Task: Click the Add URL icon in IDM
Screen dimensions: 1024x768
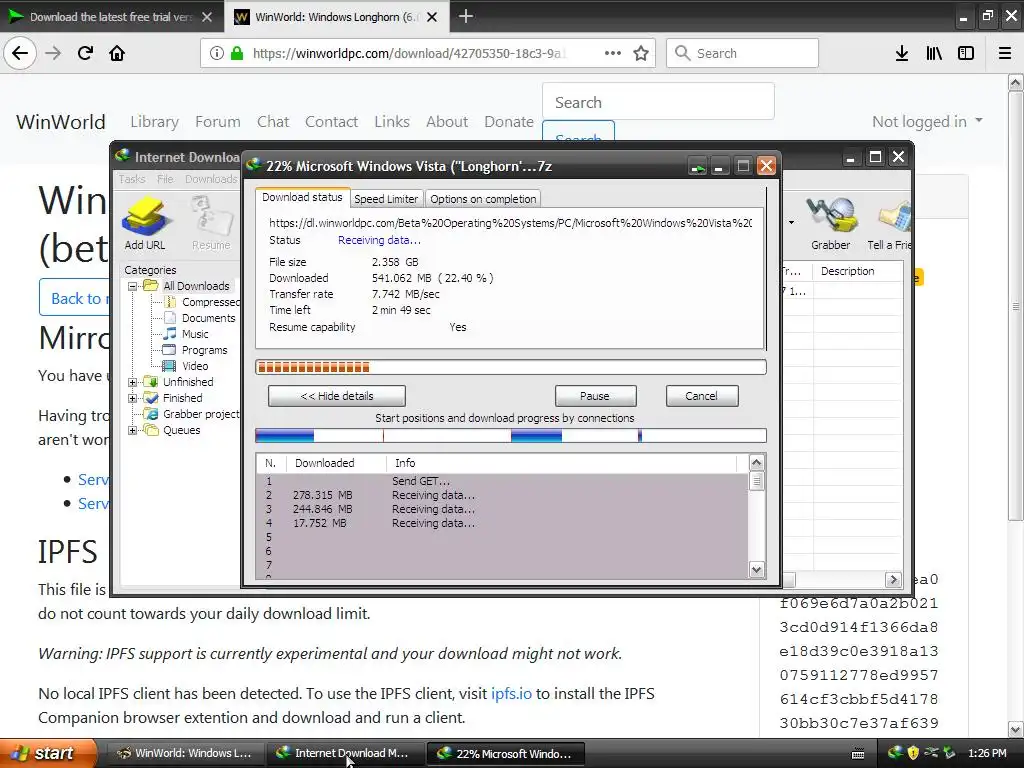Action: coord(145,223)
